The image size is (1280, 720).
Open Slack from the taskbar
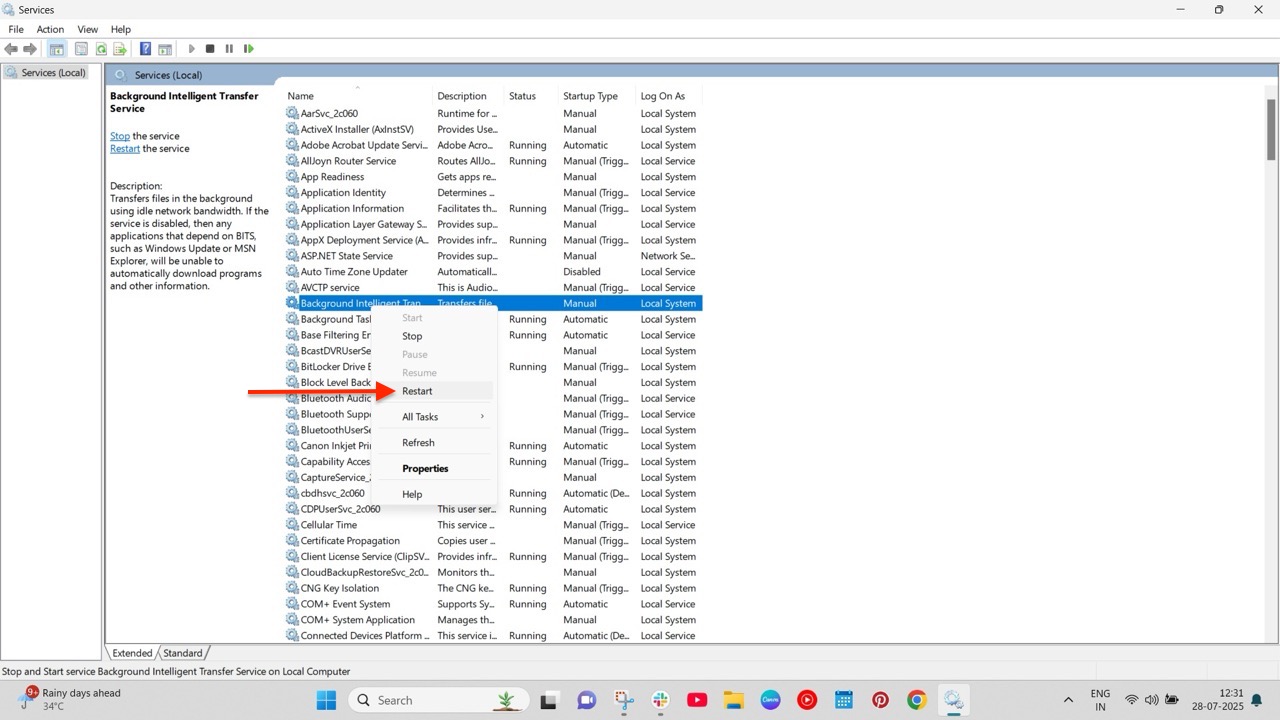pyautogui.click(x=660, y=700)
